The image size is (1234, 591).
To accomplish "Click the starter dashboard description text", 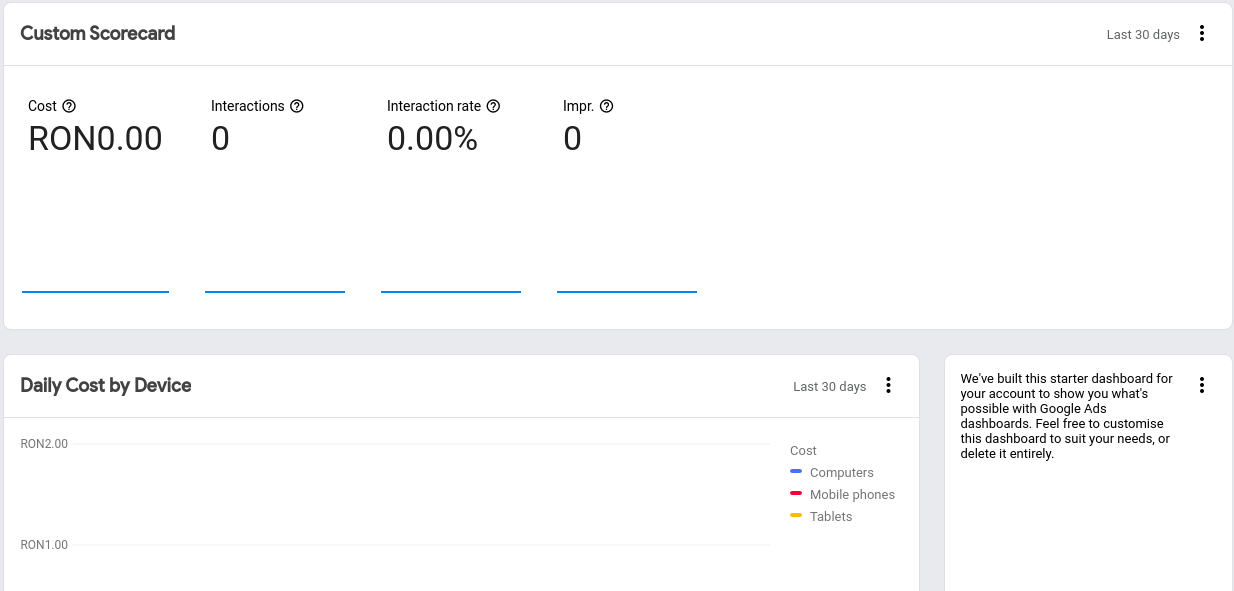I will coord(1066,416).
